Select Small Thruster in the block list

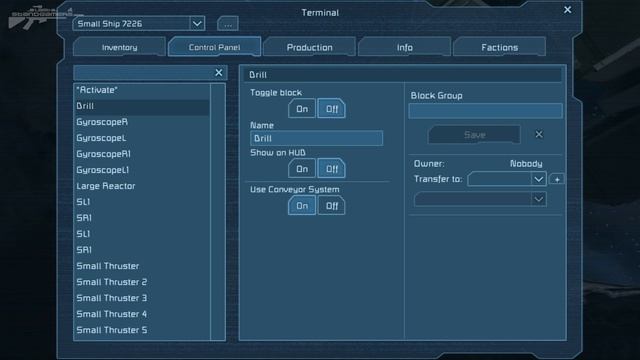coord(142,266)
